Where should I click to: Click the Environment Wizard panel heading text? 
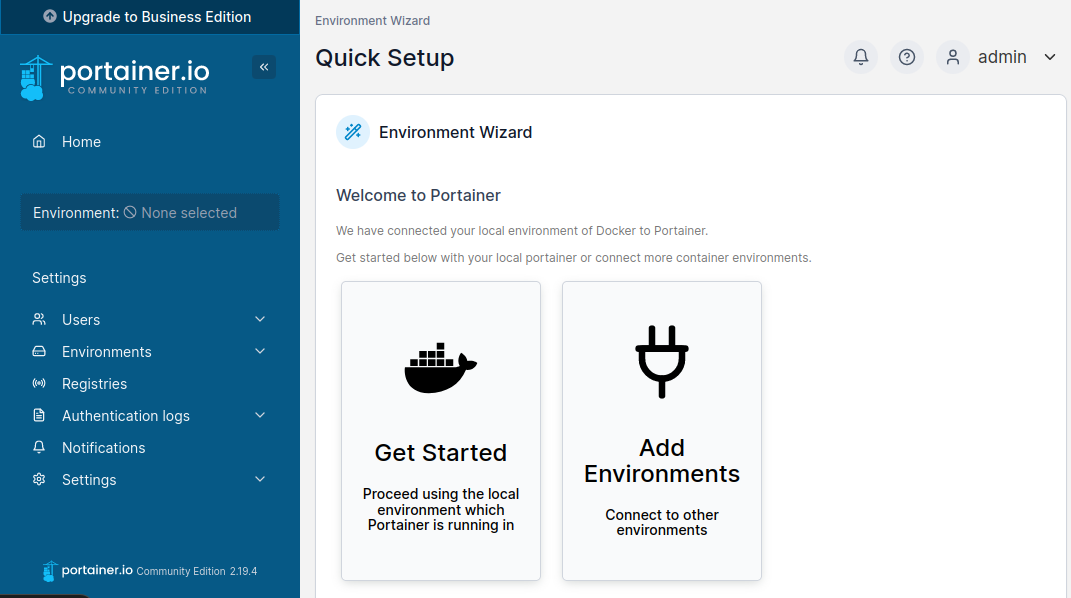[456, 132]
